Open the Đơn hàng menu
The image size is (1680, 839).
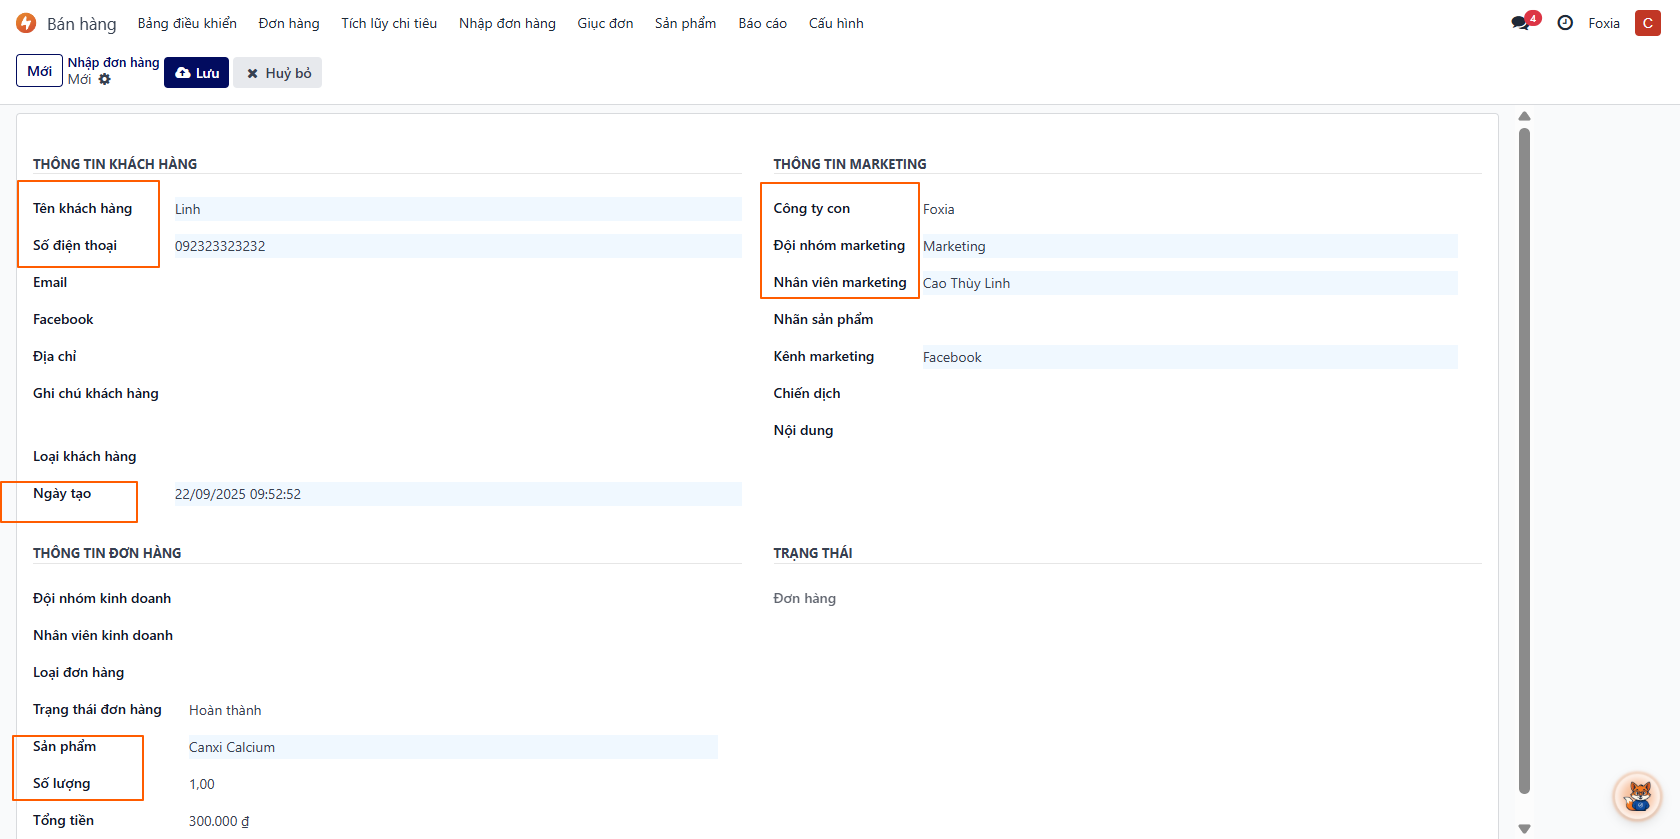click(289, 23)
